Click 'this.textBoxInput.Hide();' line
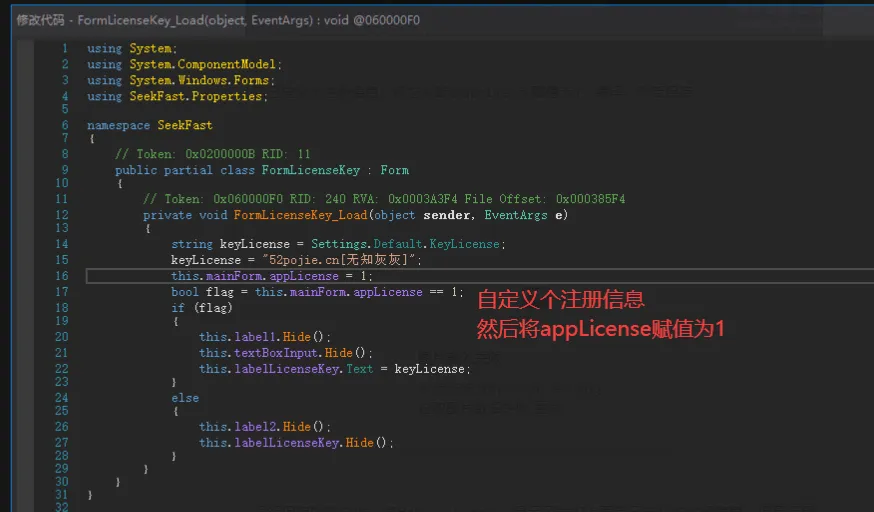 coord(286,353)
